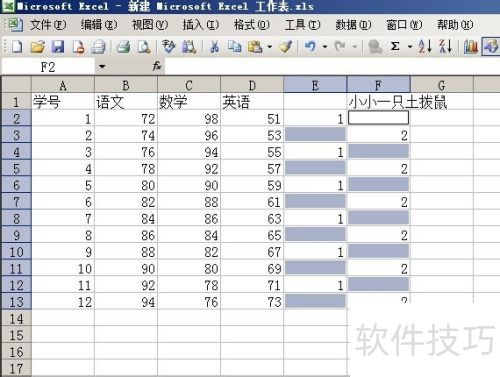Click the Research icon in the toolbar
The image size is (500, 377).
[189, 47]
